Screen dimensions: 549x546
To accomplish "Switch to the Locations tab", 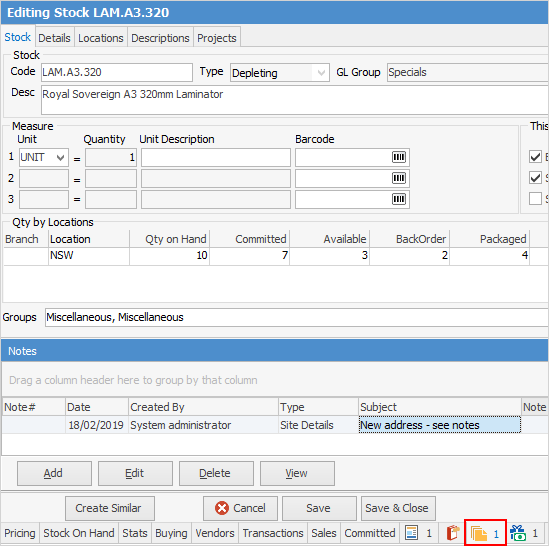I will pyautogui.click(x=101, y=38).
